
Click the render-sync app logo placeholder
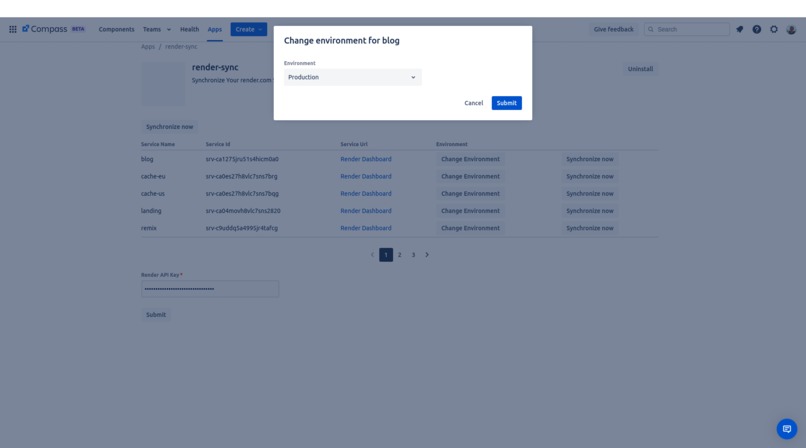163,84
